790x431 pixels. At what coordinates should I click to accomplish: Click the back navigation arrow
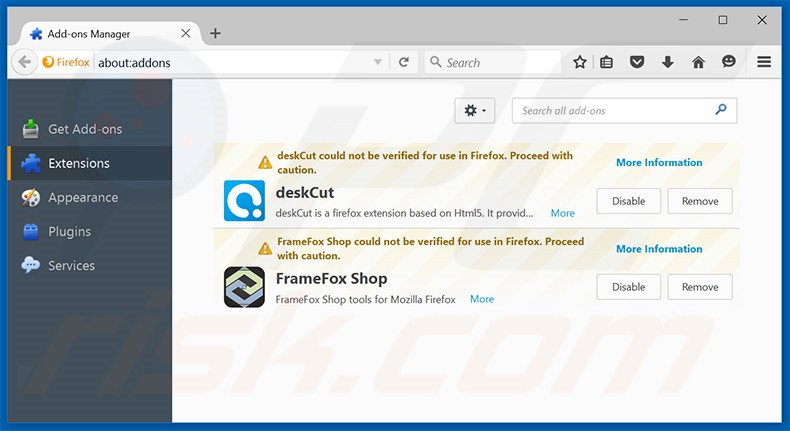(24, 63)
